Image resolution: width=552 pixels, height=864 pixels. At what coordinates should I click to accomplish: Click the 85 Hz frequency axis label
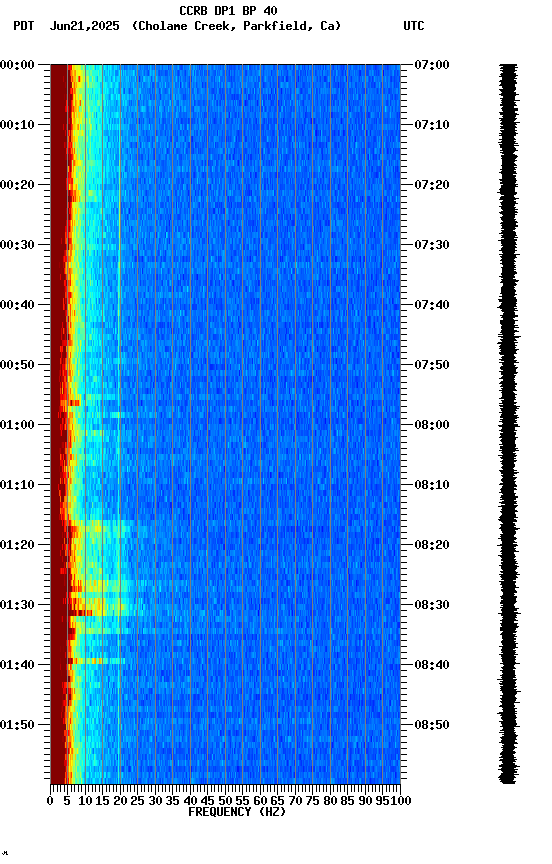click(x=348, y=801)
